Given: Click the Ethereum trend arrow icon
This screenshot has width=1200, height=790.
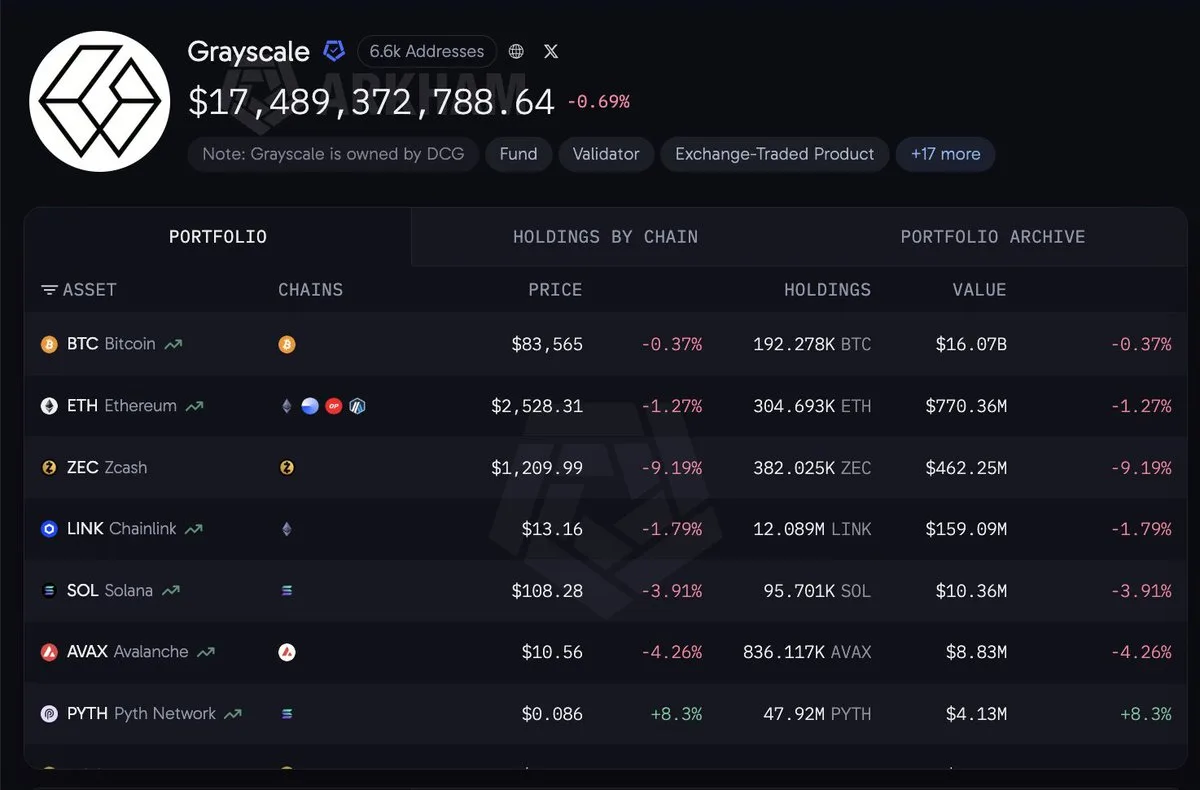Looking at the screenshot, I should click(x=195, y=406).
